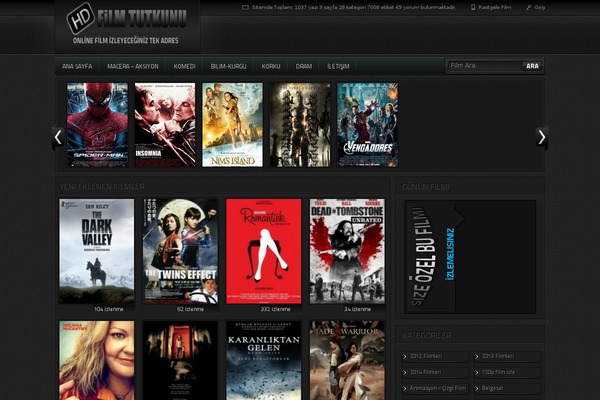Viewport: 600px width, 400px height.
Task: Open the Jade Warrior movie poster
Action: coord(347,360)
